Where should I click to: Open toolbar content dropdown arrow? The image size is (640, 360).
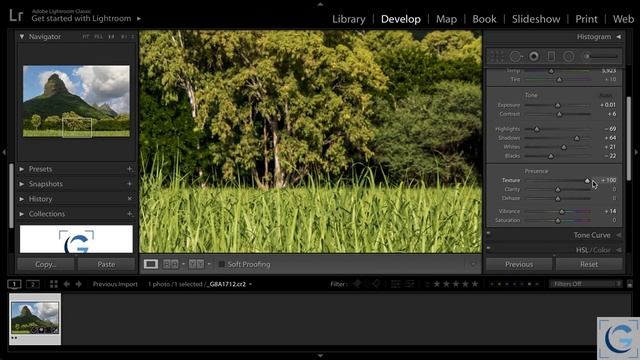point(473,264)
